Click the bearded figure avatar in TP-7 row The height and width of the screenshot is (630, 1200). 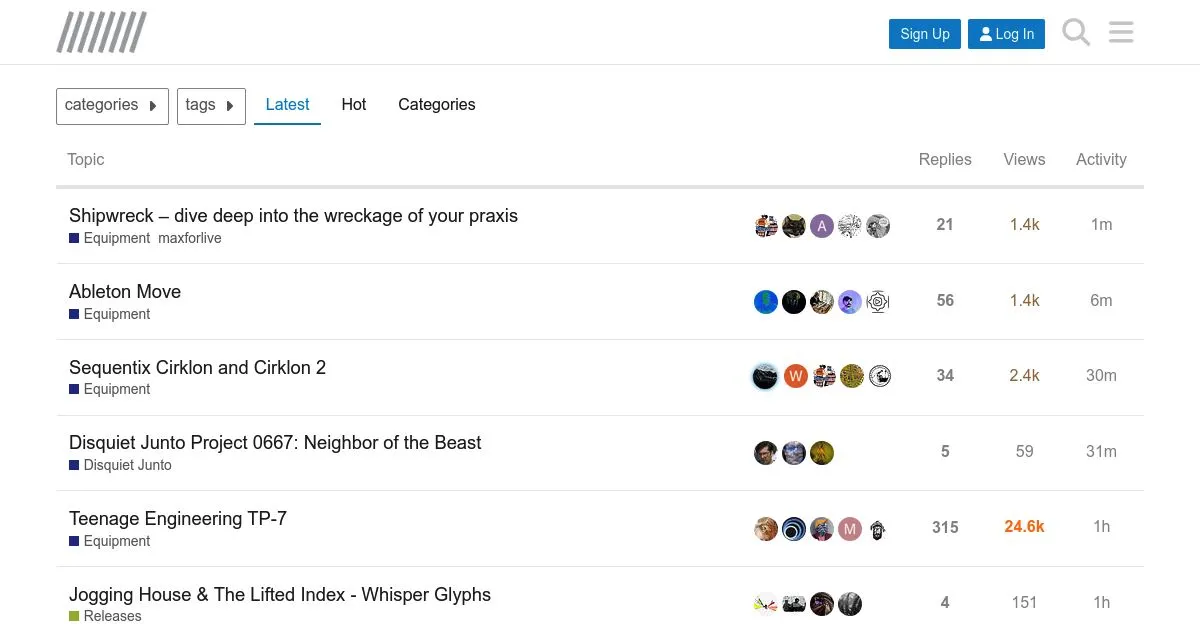(x=878, y=529)
